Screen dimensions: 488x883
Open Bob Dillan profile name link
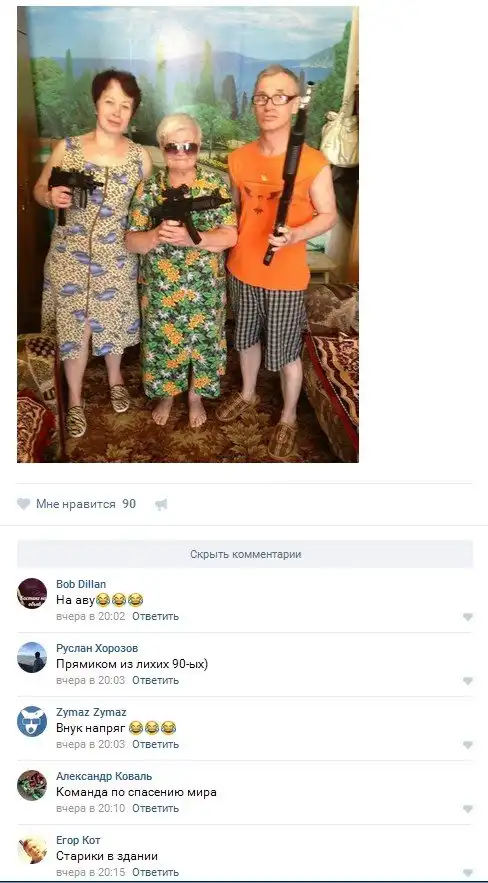[x=81, y=584]
